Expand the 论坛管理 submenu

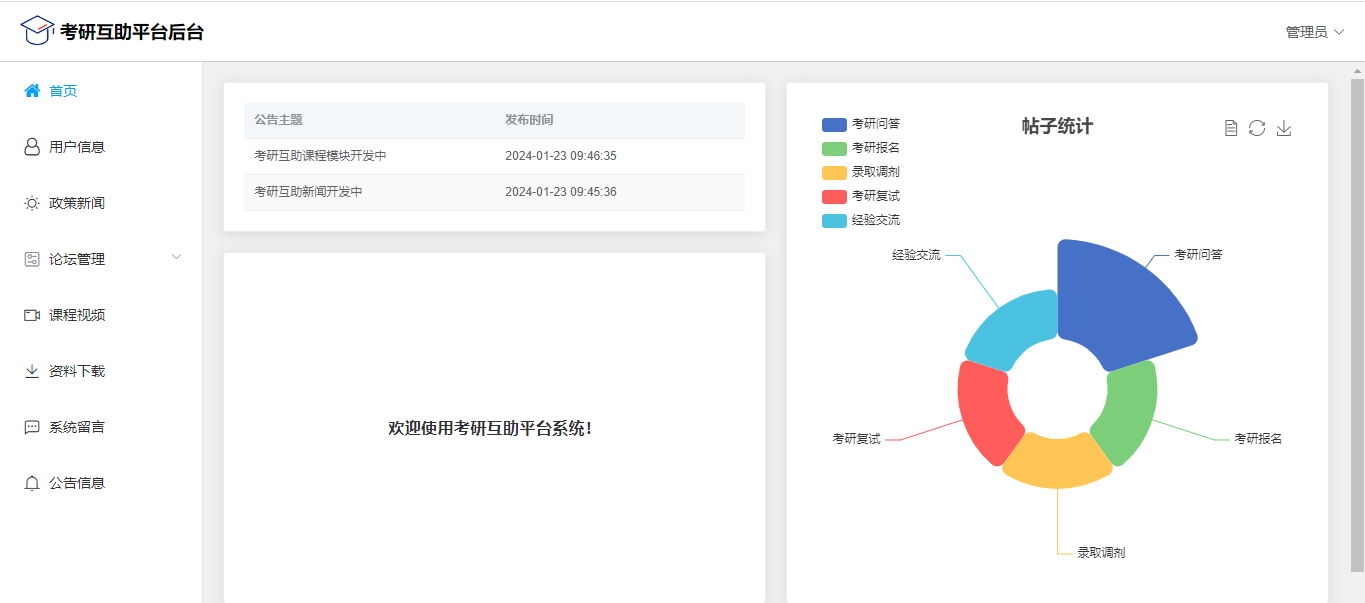pos(101,259)
